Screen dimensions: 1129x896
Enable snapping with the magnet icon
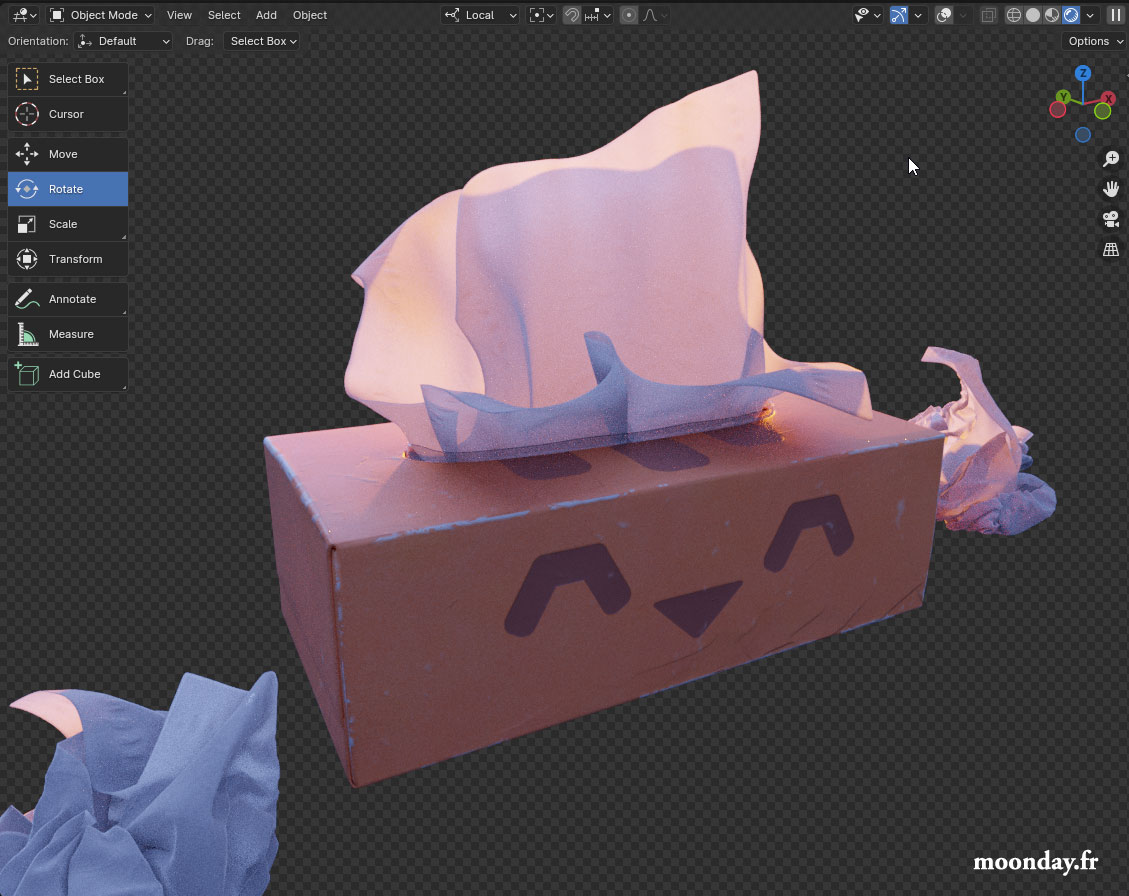[569, 15]
